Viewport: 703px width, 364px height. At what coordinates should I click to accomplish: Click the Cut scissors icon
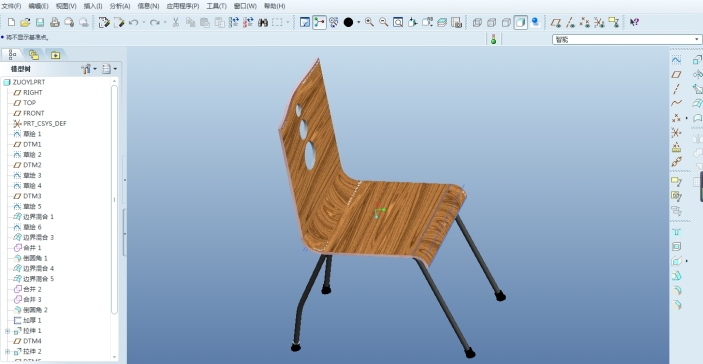(x=176, y=22)
